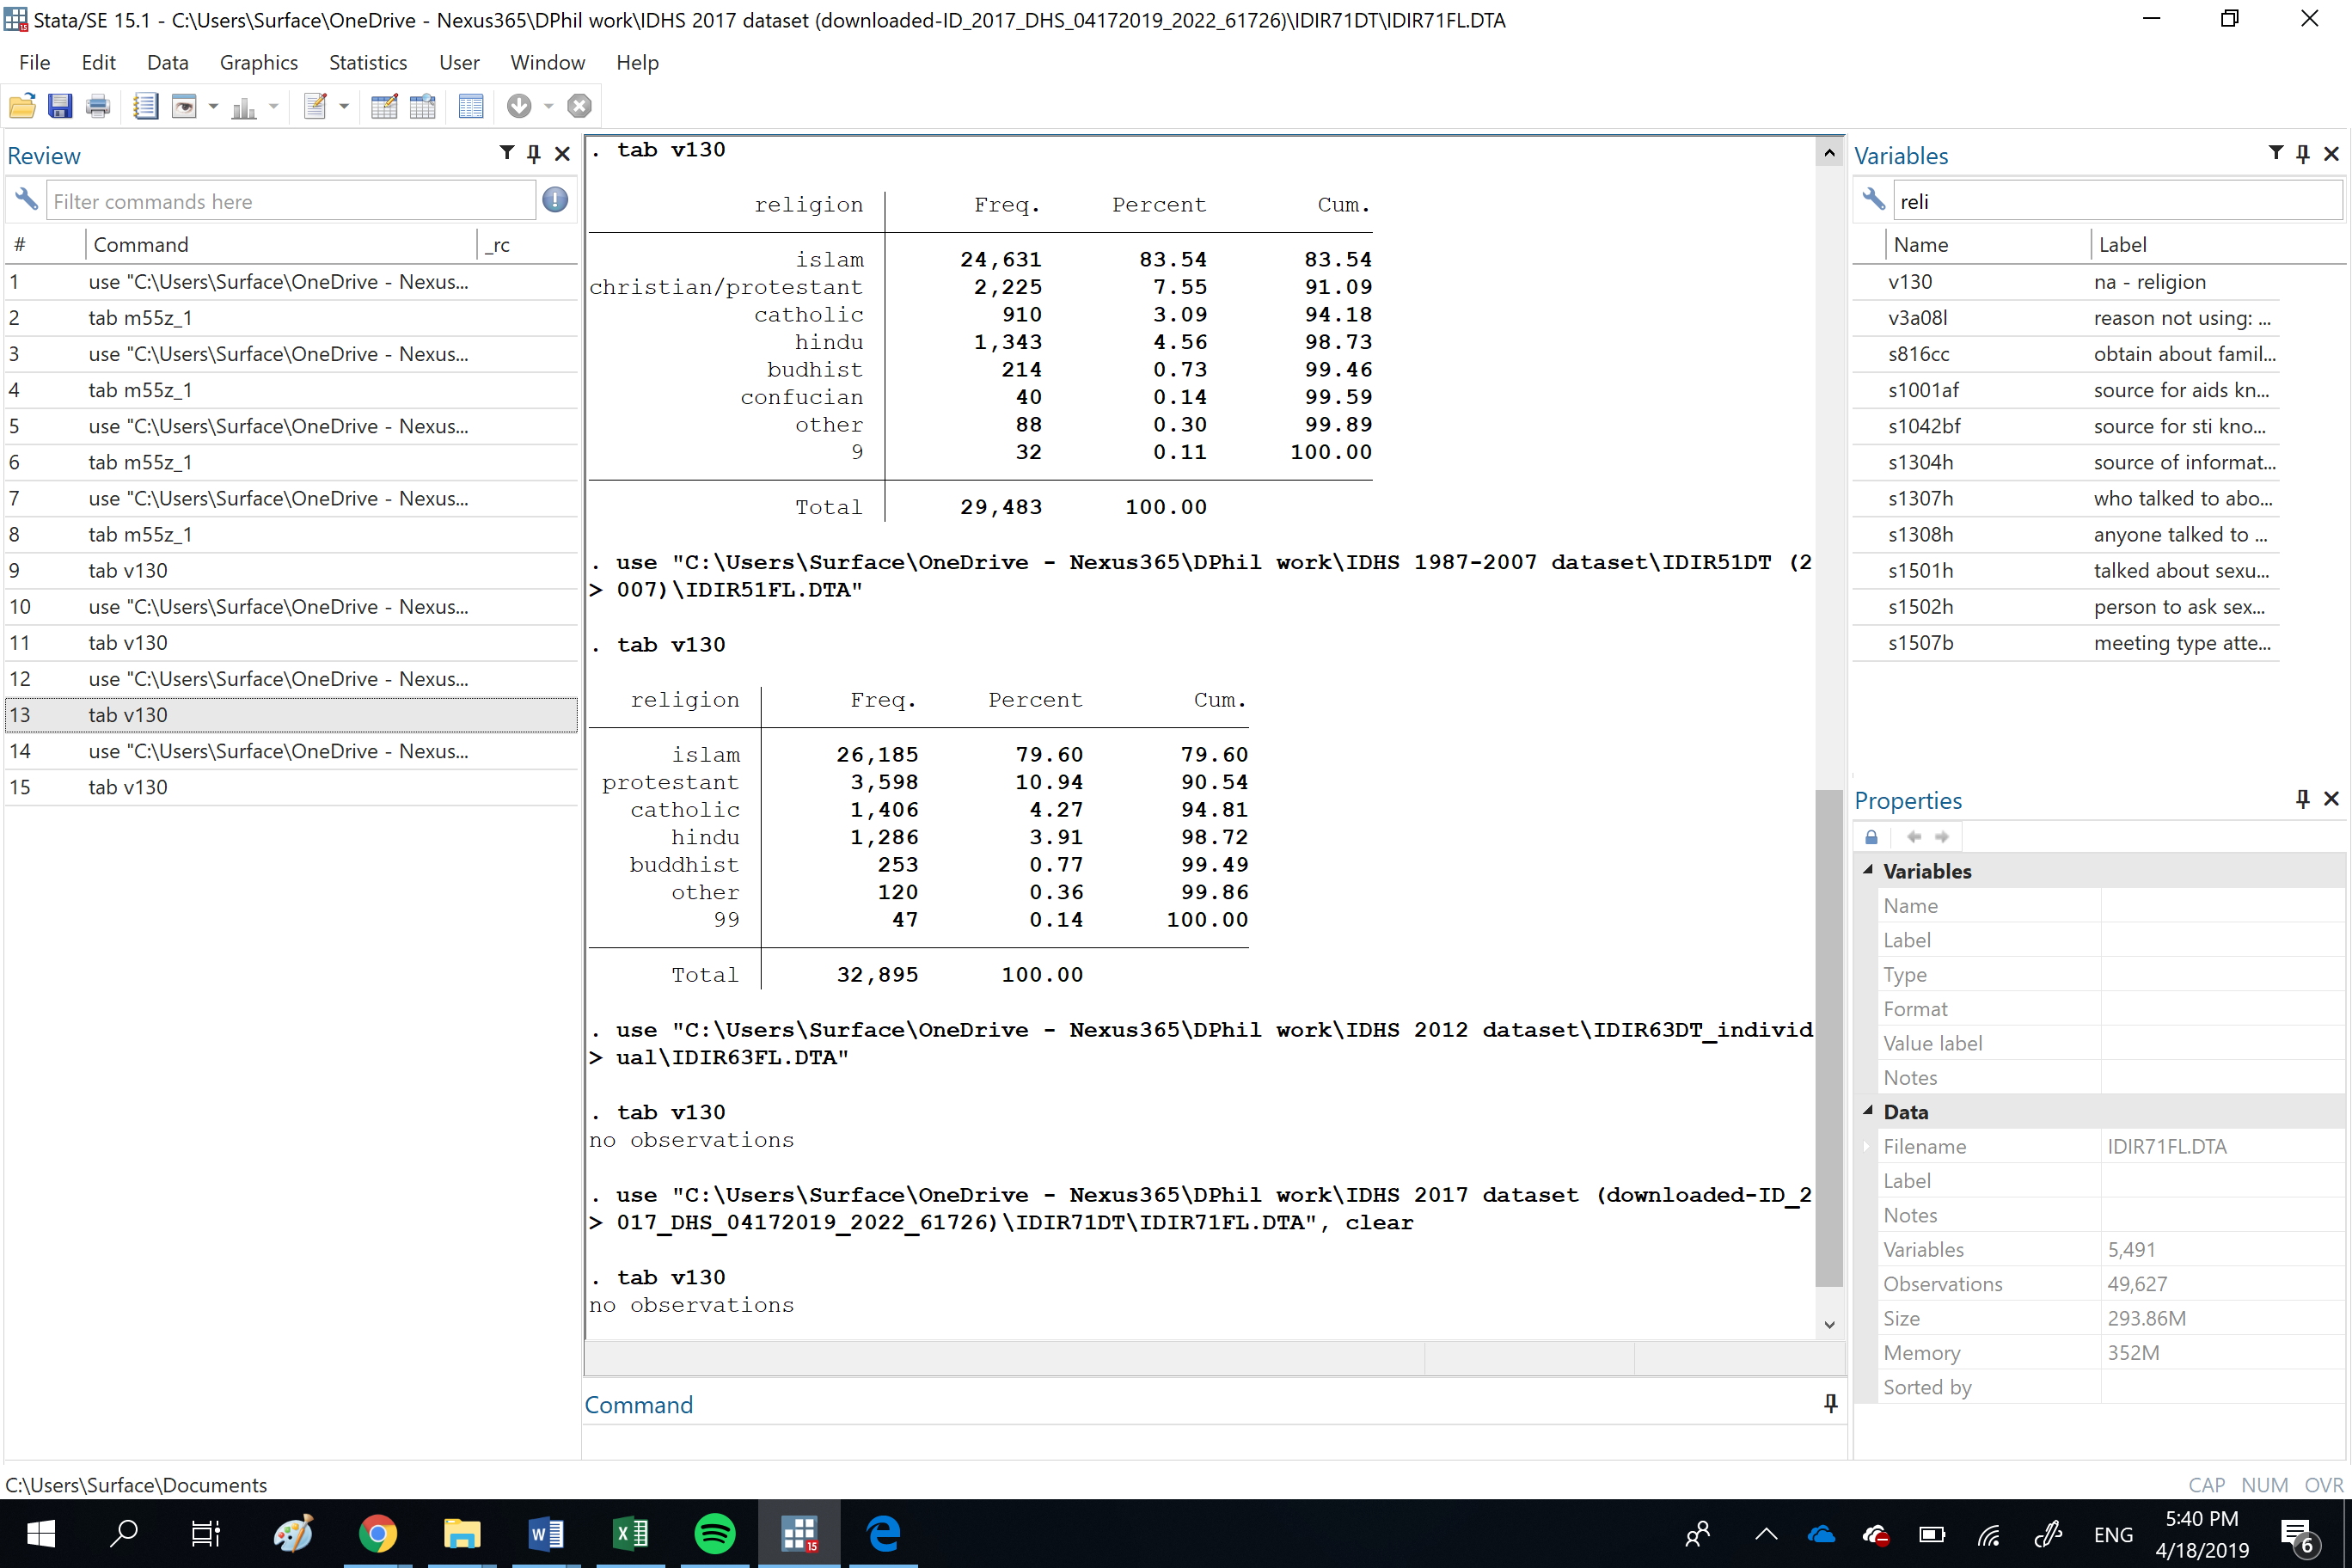2352x1568 pixels.
Task: Click the Review filter wrench icon
Action: pyautogui.click(x=26, y=200)
